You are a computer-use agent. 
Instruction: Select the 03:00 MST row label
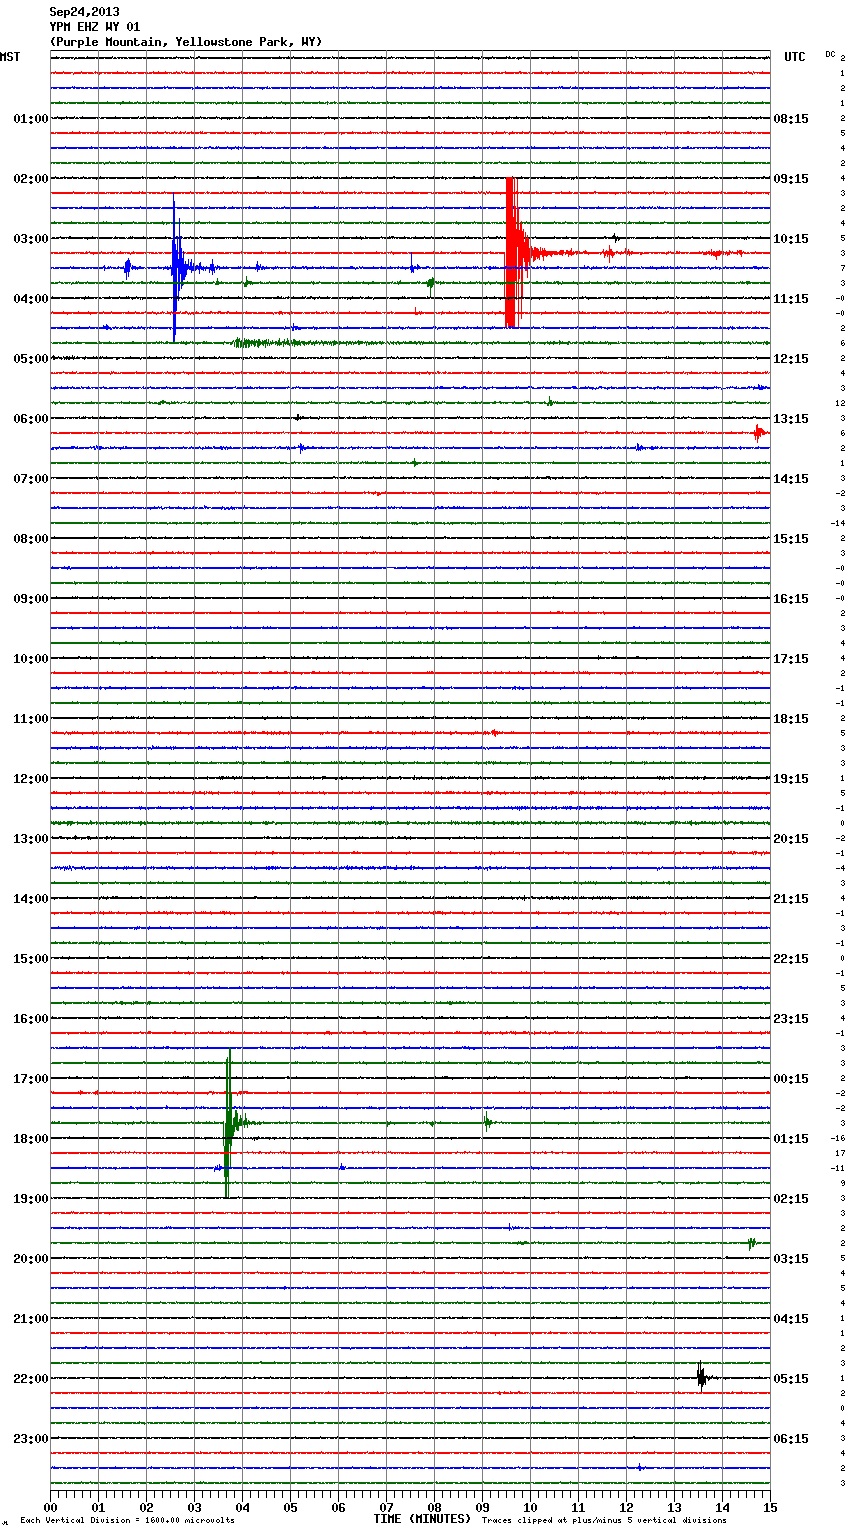(x=31, y=239)
